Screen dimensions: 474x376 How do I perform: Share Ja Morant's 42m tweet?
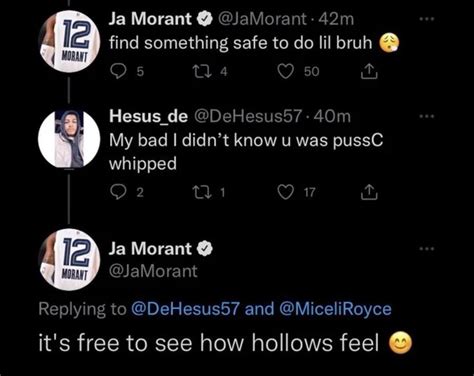point(369,71)
